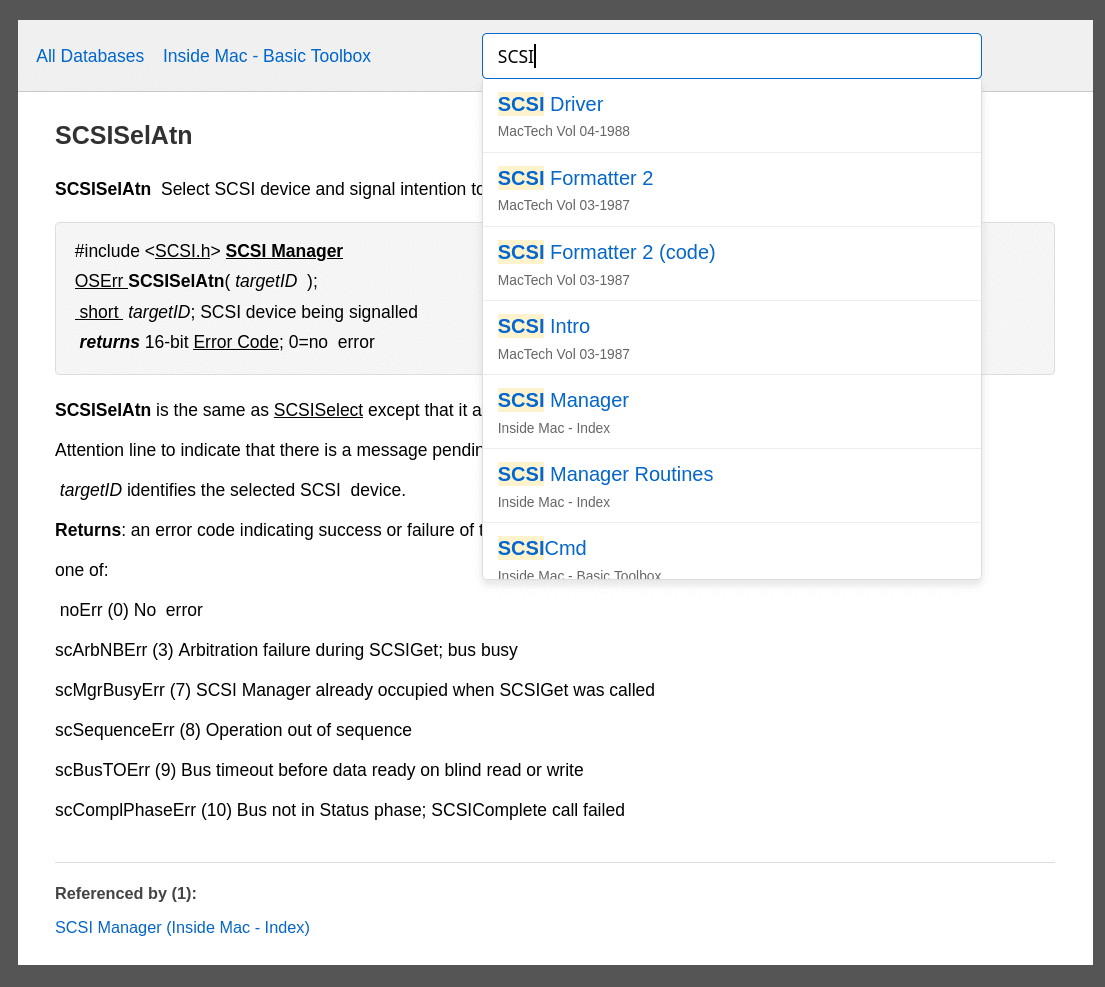This screenshot has height=987, width=1105.
Task: Click the SCSISelAtn page heading
Action: pyautogui.click(x=124, y=135)
